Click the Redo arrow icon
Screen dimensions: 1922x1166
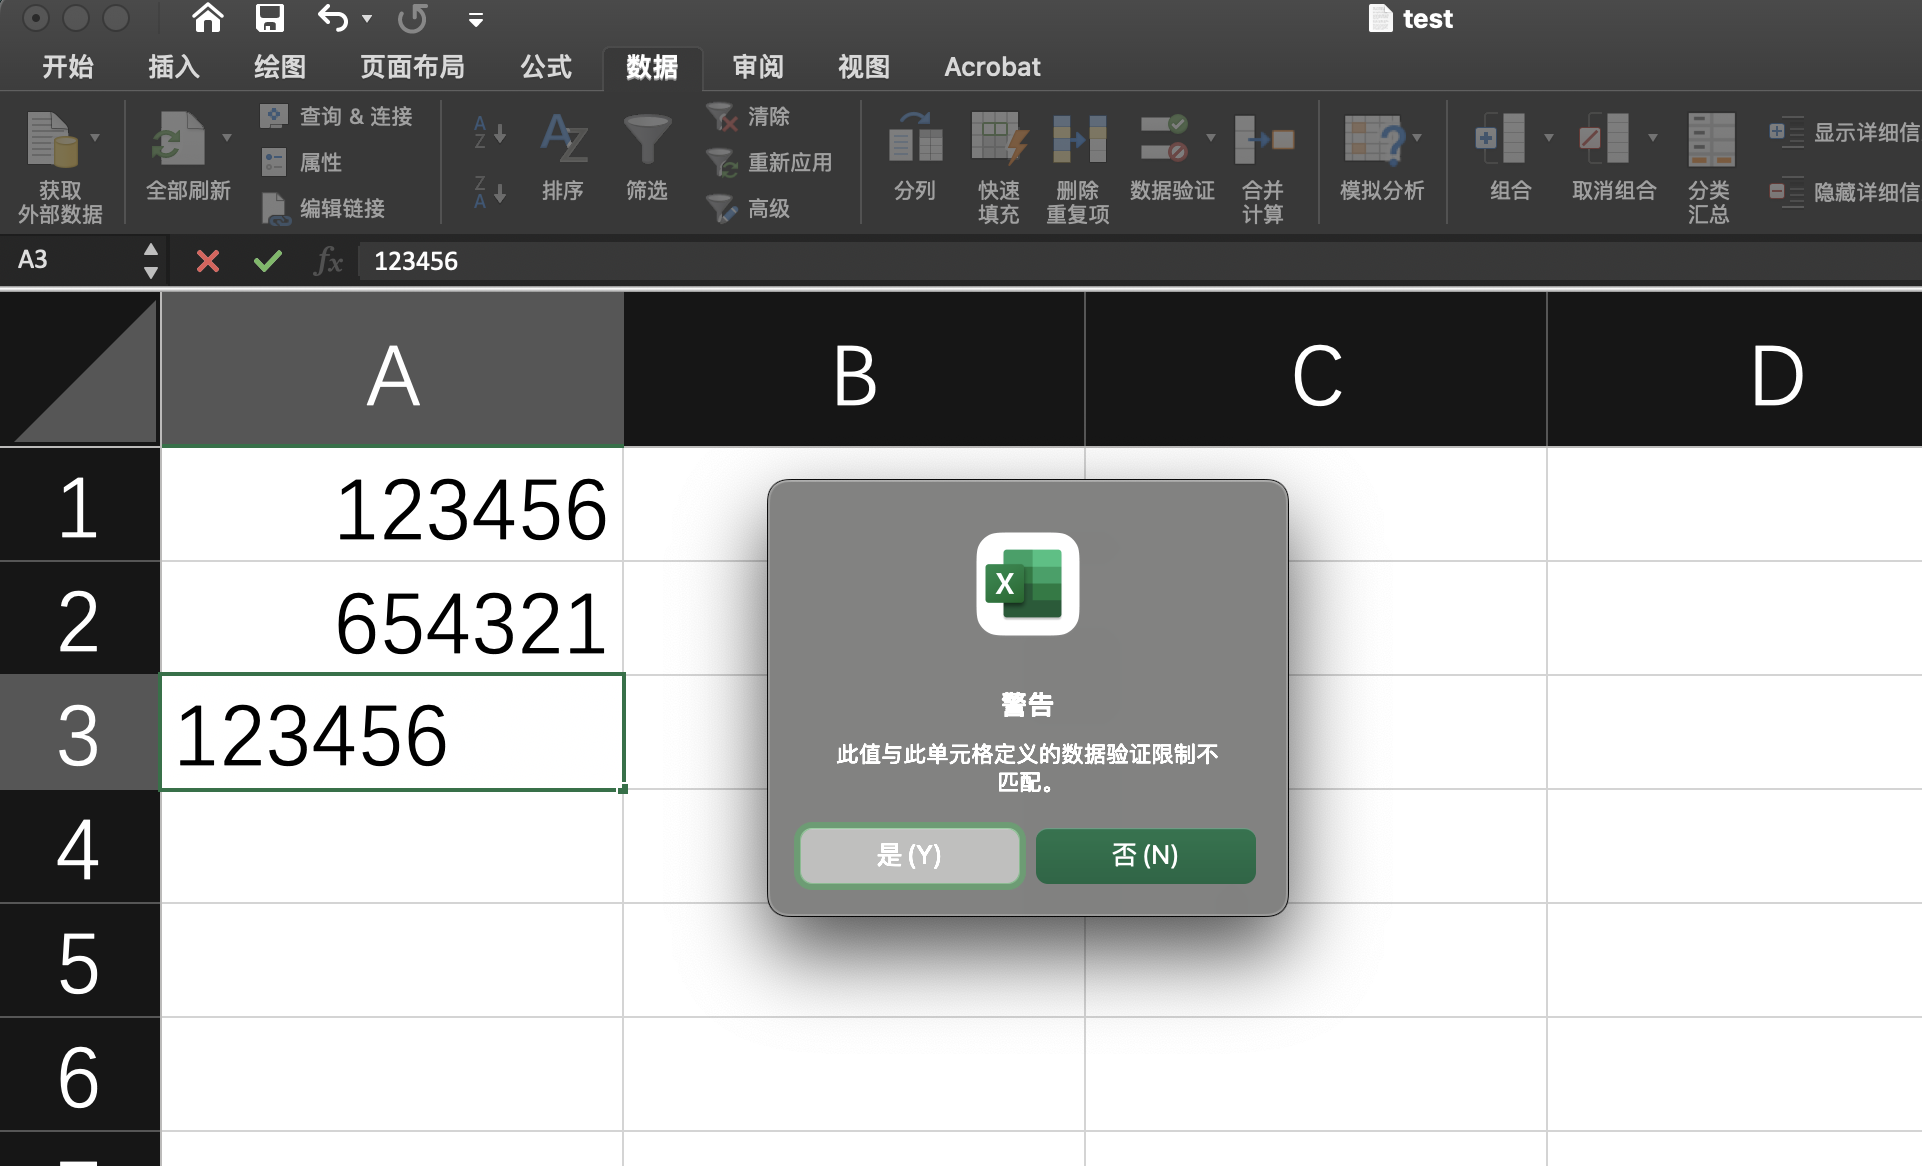point(413,18)
